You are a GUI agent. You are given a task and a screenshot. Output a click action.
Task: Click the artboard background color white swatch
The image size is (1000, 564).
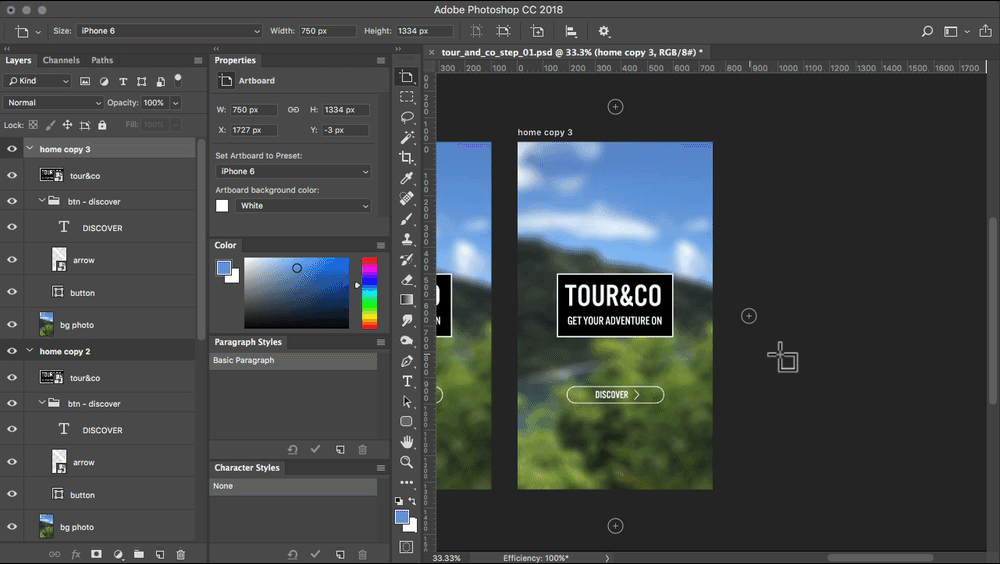click(x=222, y=206)
